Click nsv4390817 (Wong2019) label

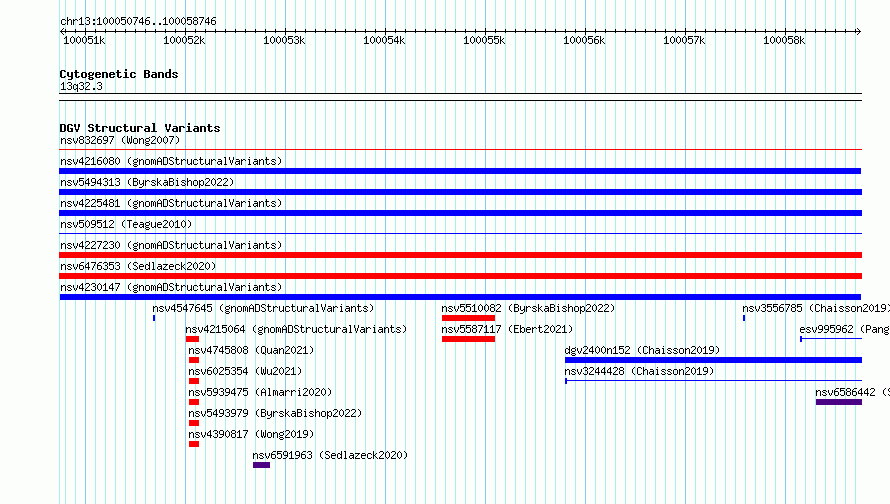[x=251, y=434]
